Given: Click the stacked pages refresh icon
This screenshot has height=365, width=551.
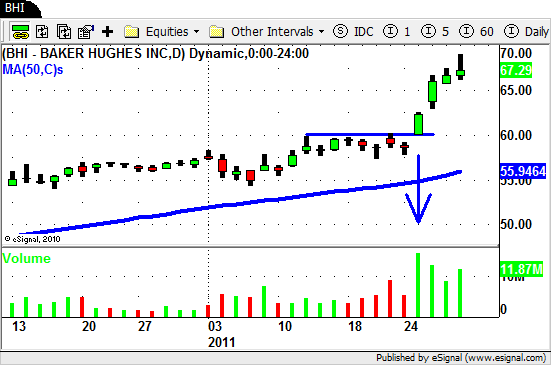Looking at the screenshot, I should coord(64,32).
